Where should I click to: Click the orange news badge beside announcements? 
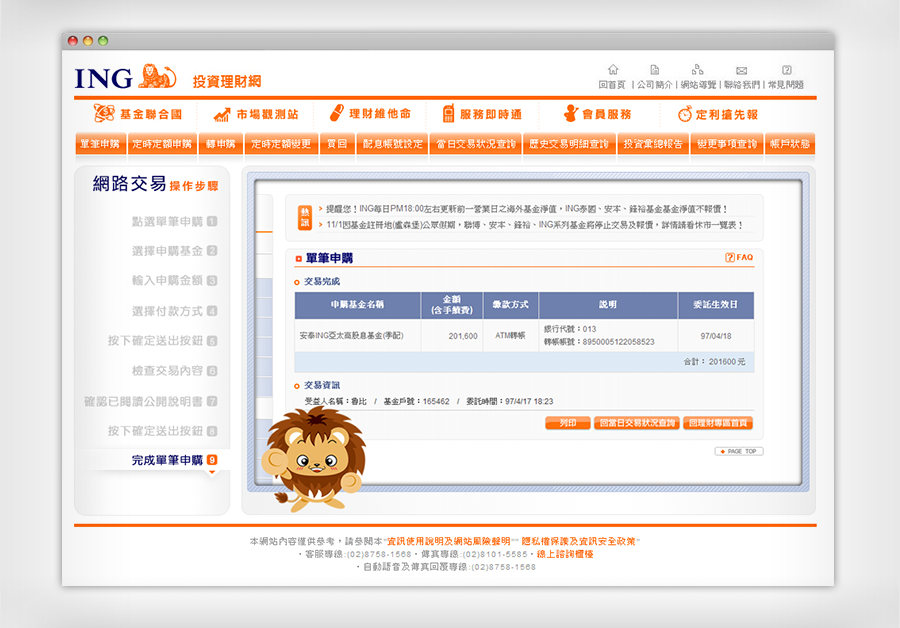[x=305, y=218]
